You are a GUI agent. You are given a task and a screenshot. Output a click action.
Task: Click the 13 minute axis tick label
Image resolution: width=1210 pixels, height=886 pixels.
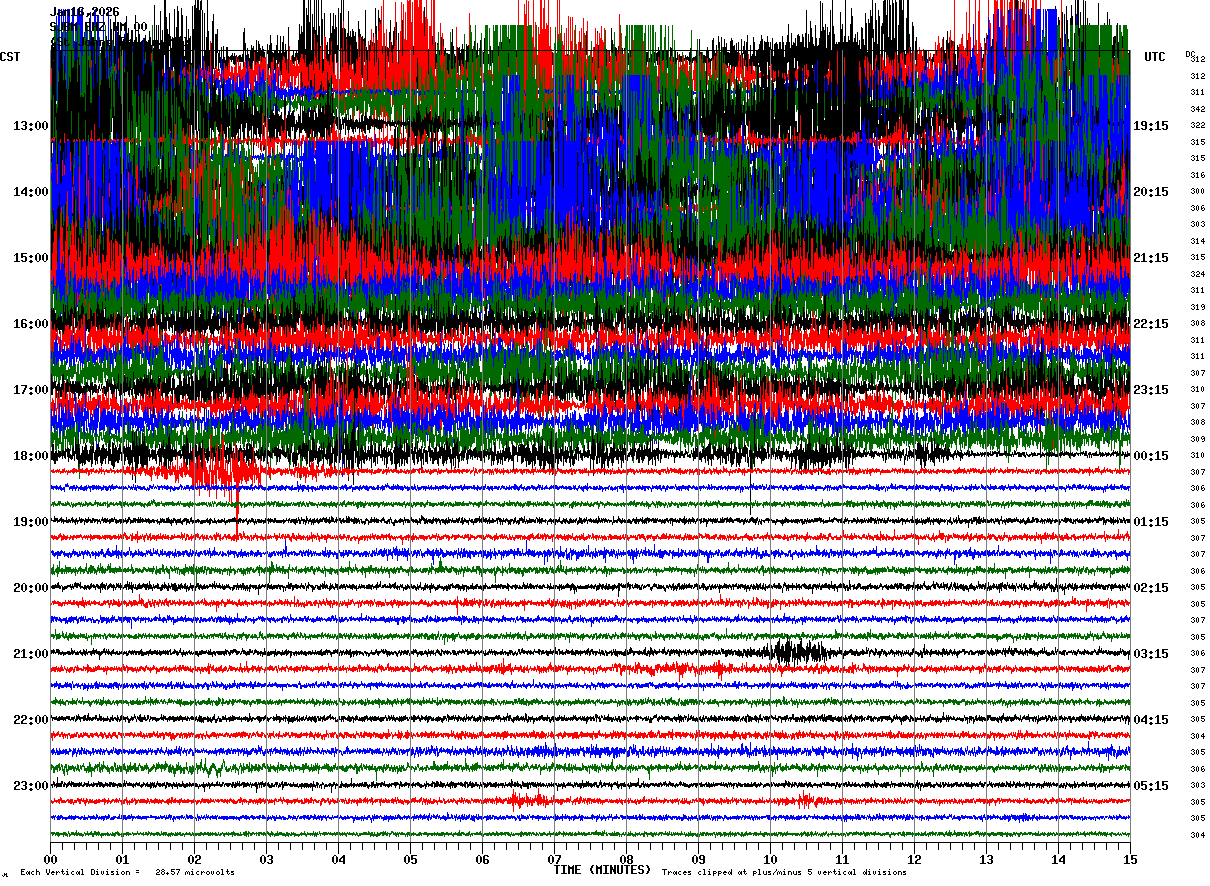[986, 859]
